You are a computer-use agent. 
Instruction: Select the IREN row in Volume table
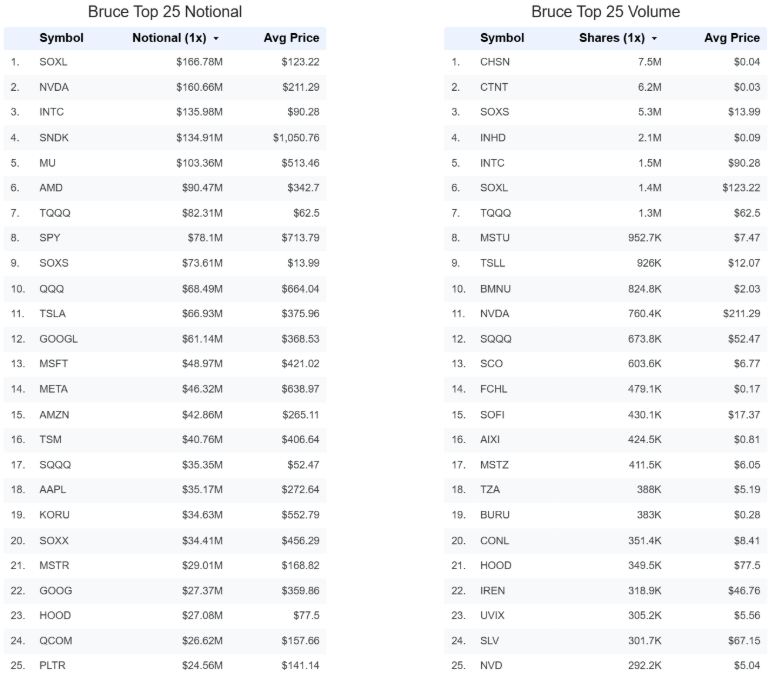pos(605,591)
